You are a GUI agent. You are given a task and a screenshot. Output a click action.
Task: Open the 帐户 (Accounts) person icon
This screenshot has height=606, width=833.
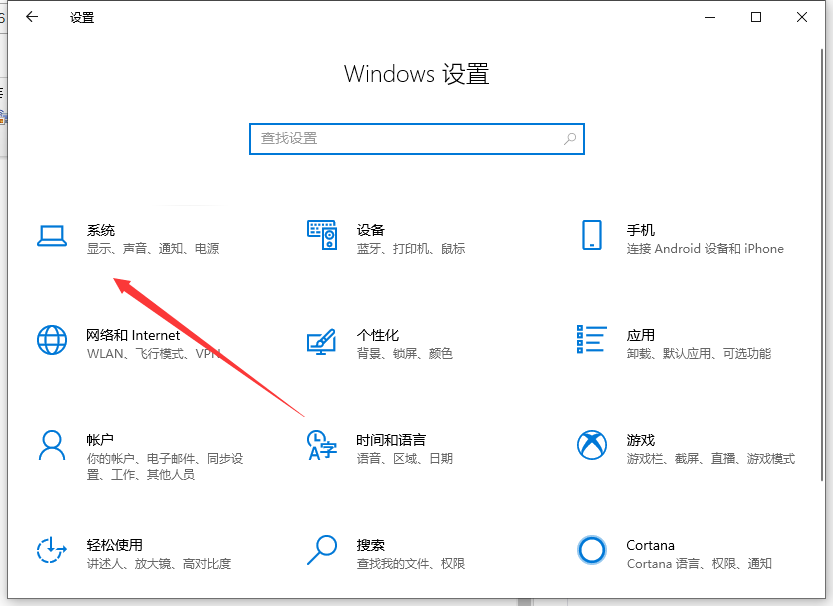pyautogui.click(x=51, y=445)
